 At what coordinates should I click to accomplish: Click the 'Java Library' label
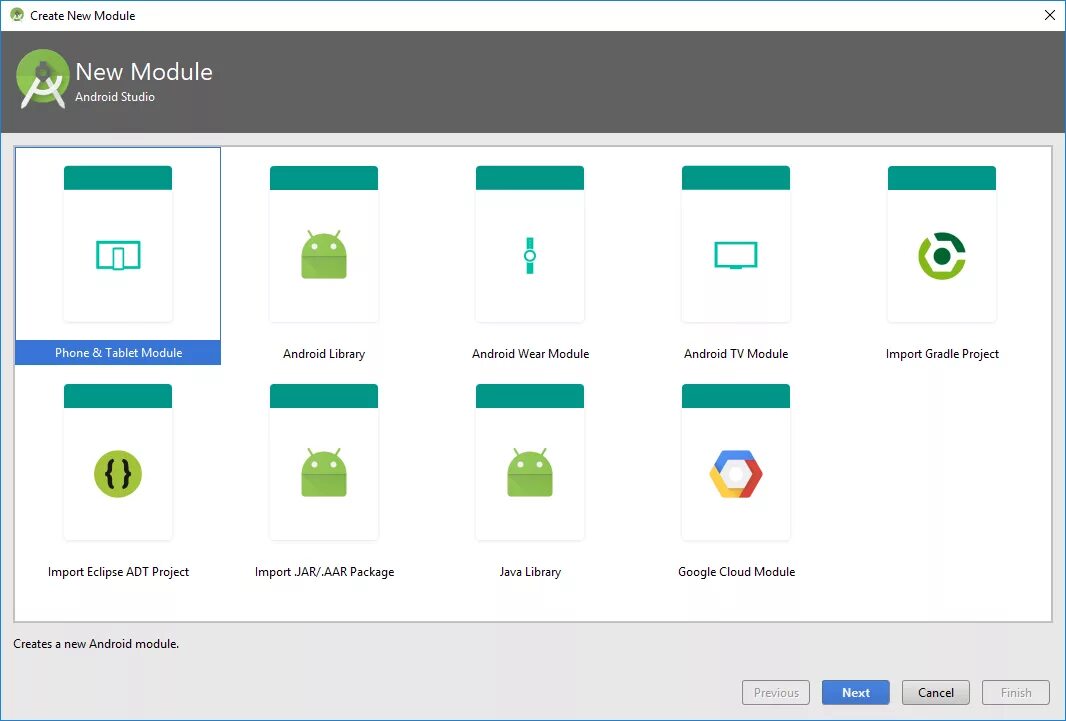point(530,571)
